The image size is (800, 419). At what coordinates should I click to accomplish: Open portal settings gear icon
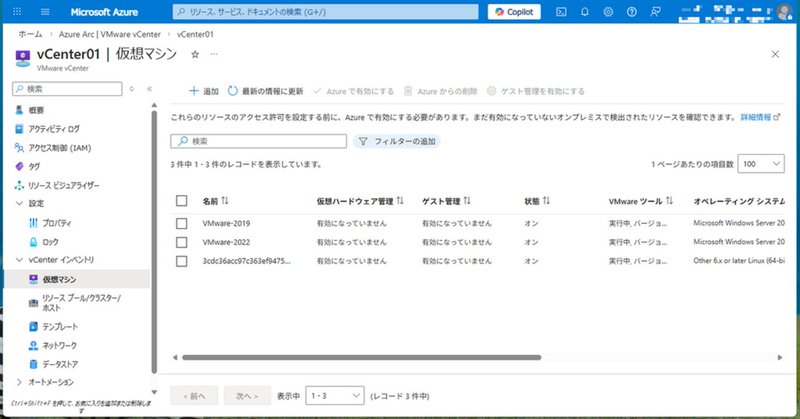point(608,12)
